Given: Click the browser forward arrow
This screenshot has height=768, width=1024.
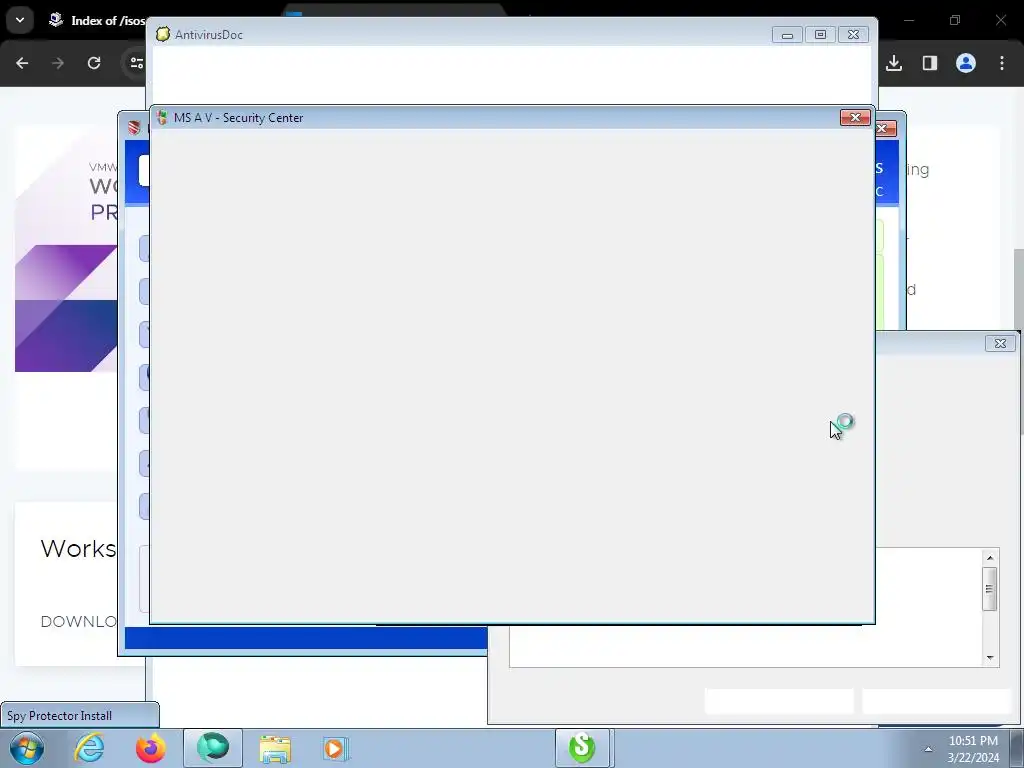Looking at the screenshot, I should pyautogui.click(x=58, y=63).
